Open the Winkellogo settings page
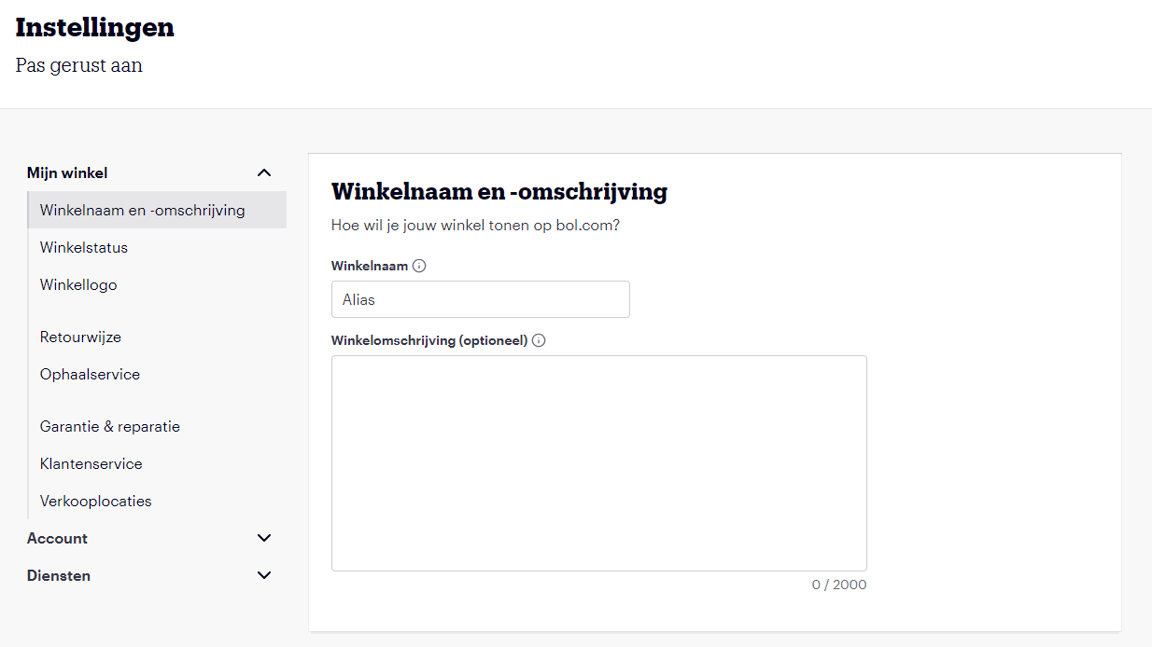Image resolution: width=1152 pixels, height=647 pixels. pyautogui.click(x=78, y=284)
